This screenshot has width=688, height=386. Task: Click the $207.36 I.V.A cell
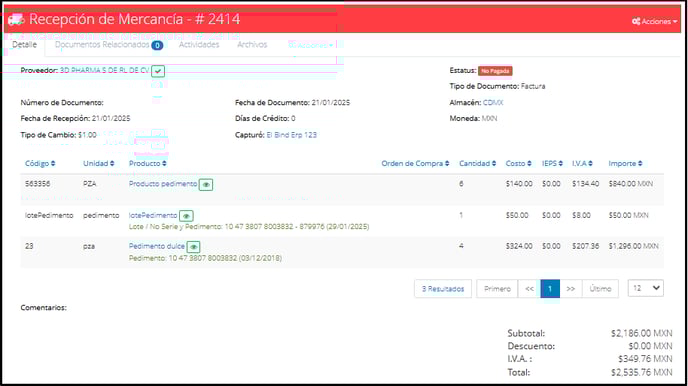tap(585, 246)
